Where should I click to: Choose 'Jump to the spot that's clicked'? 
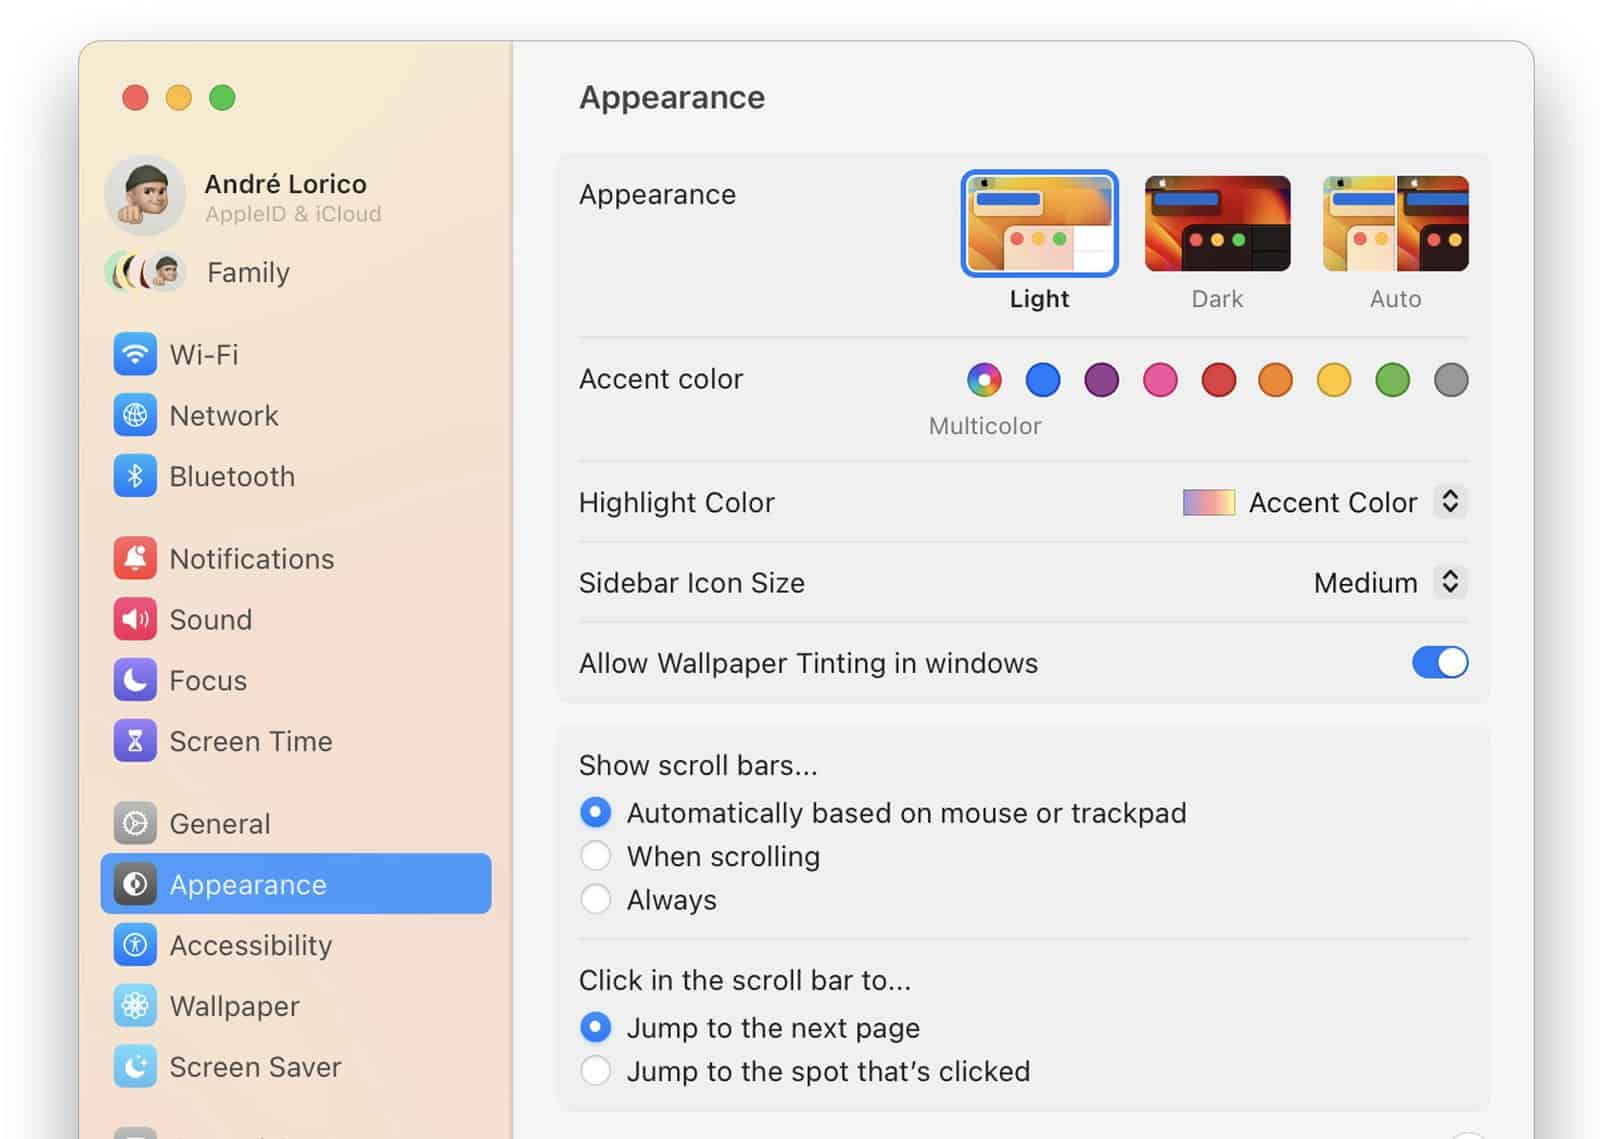point(596,1071)
